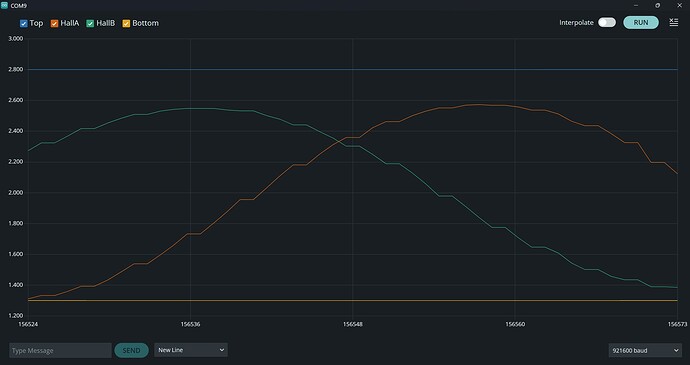
Task: Open the New Line ending dropdown
Action: (191, 350)
